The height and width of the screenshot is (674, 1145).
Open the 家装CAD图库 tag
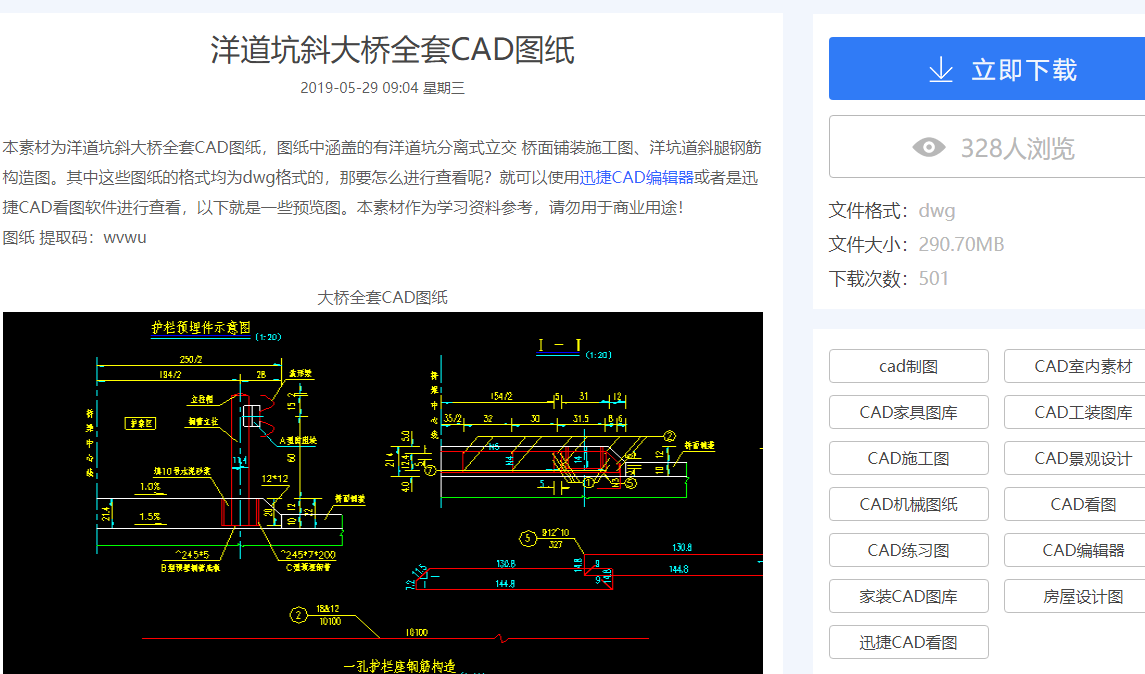click(x=908, y=596)
